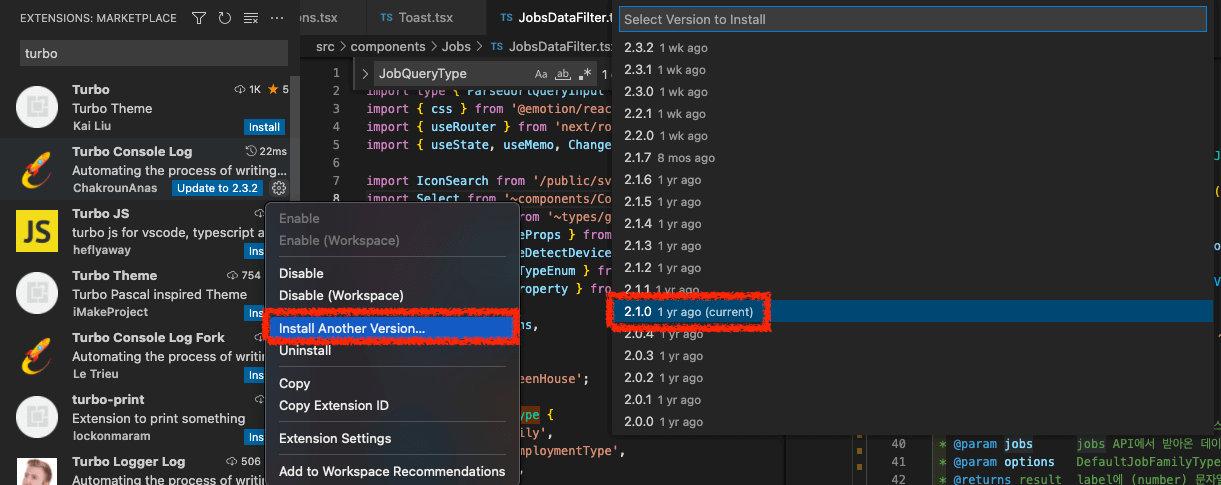1221x485 pixels.
Task: Click Update to 2.3.2 button
Action: [x=217, y=188]
